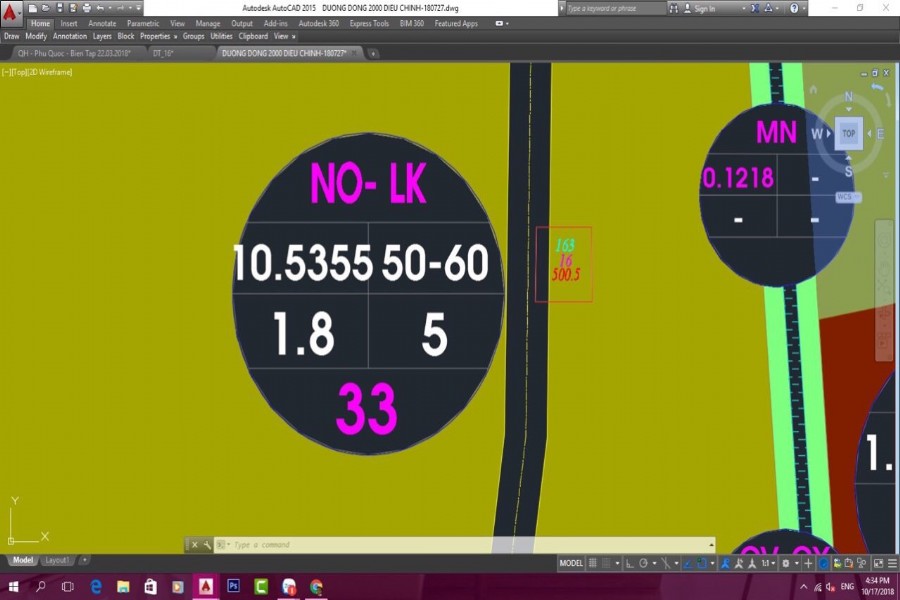Click the Help question mark icon

pyautogui.click(x=793, y=8)
